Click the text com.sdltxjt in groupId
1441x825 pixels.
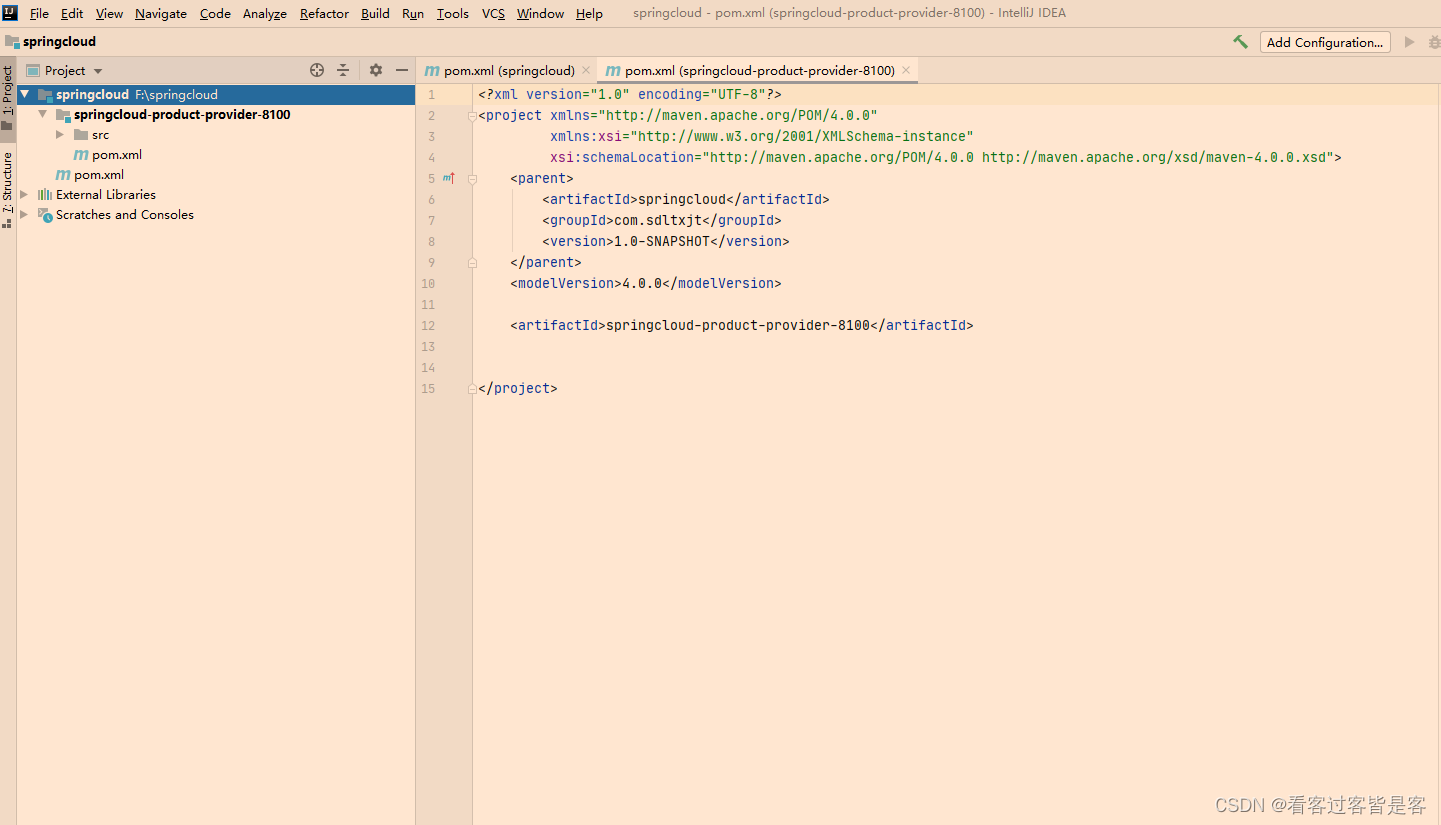(658, 220)
